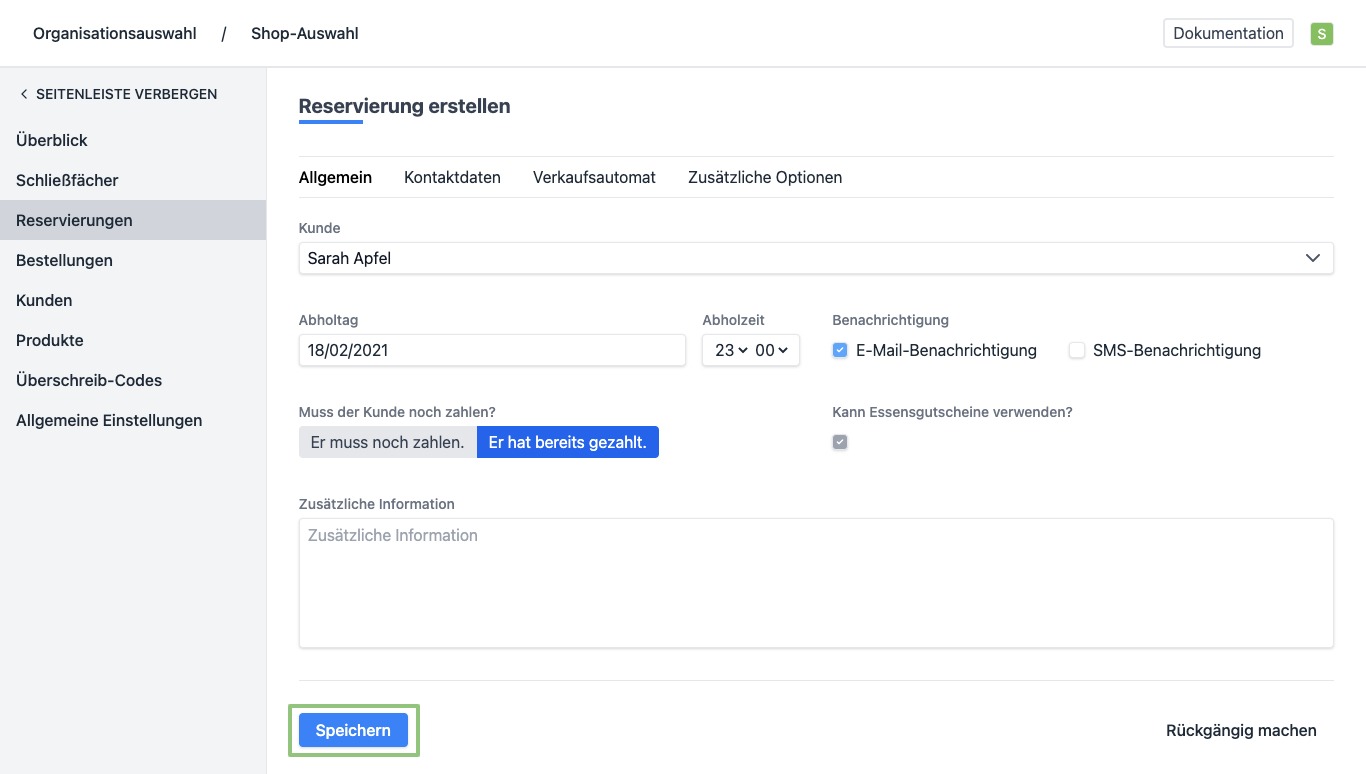Enable SMS-Benachrichtigung checkbox
1366x774 pixels.
[1077, 350]
